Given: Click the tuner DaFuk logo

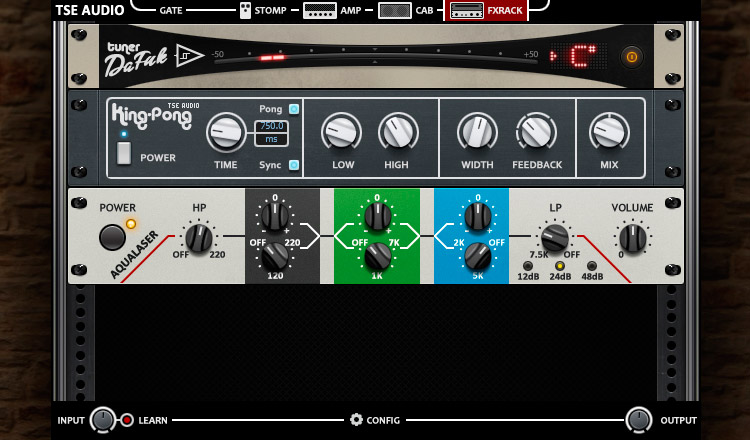Looking at the screenshot, I should coord(136,60).
